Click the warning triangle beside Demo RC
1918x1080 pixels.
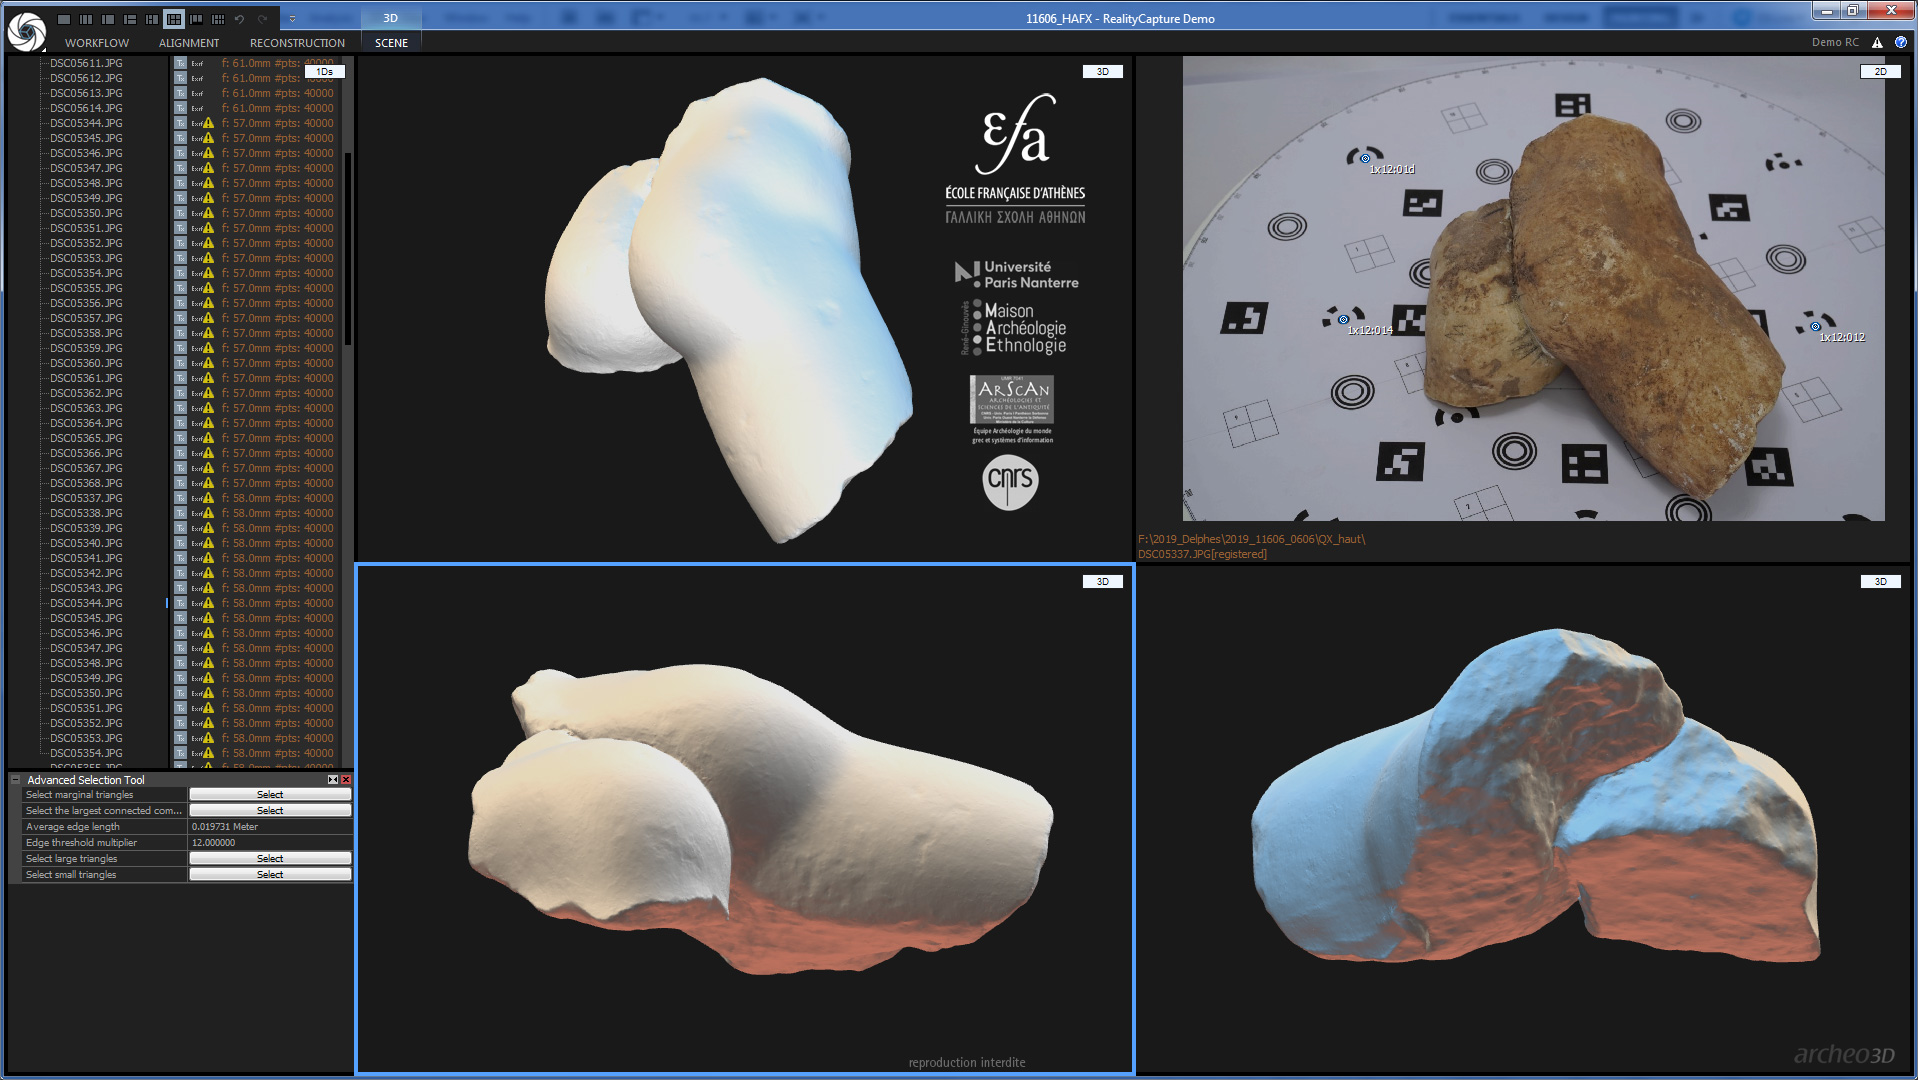(x=1877, y=43)
